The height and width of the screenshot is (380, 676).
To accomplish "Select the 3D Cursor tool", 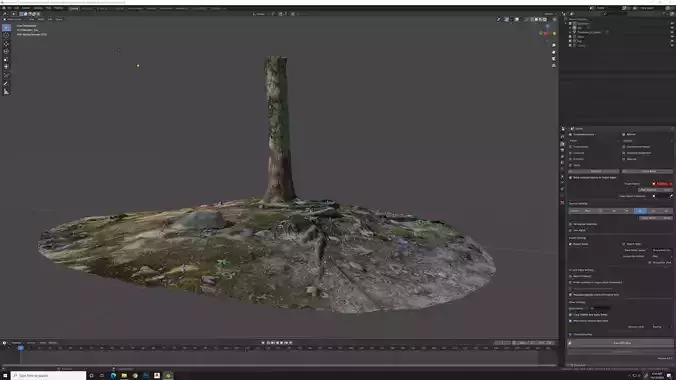I will [6, 36].
